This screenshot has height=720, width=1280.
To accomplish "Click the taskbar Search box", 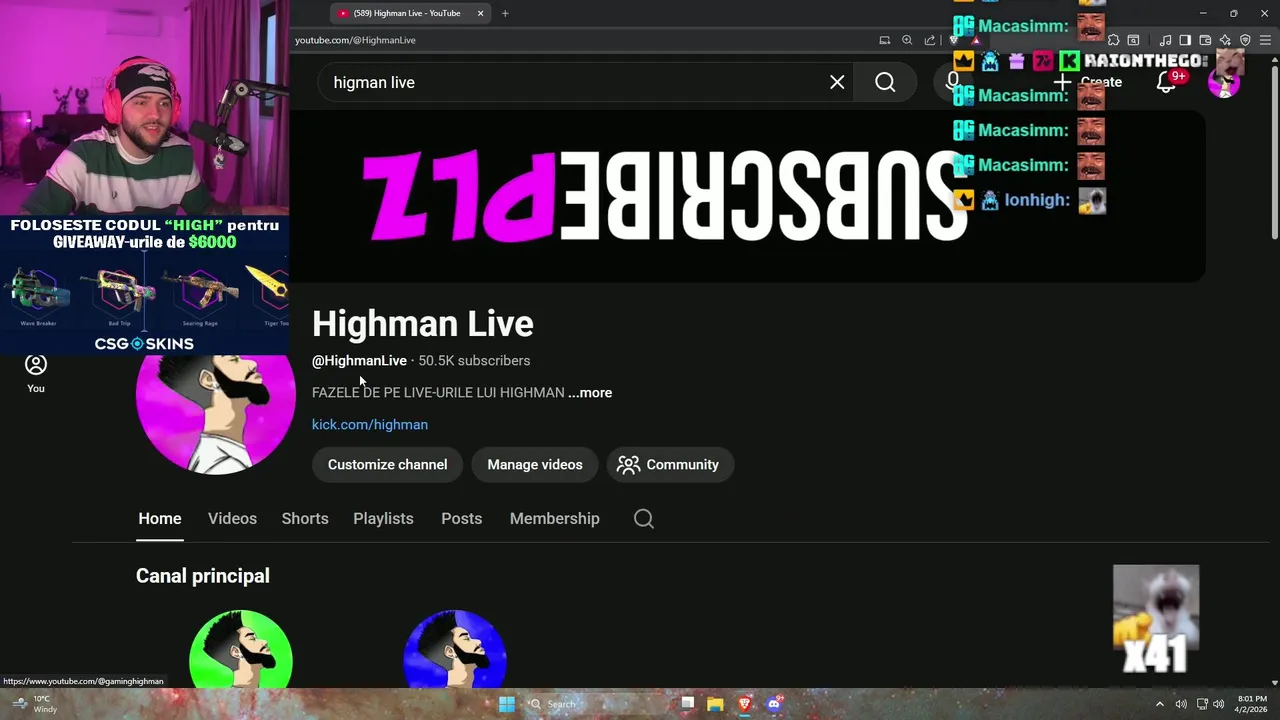I will (x=598, y=704).
